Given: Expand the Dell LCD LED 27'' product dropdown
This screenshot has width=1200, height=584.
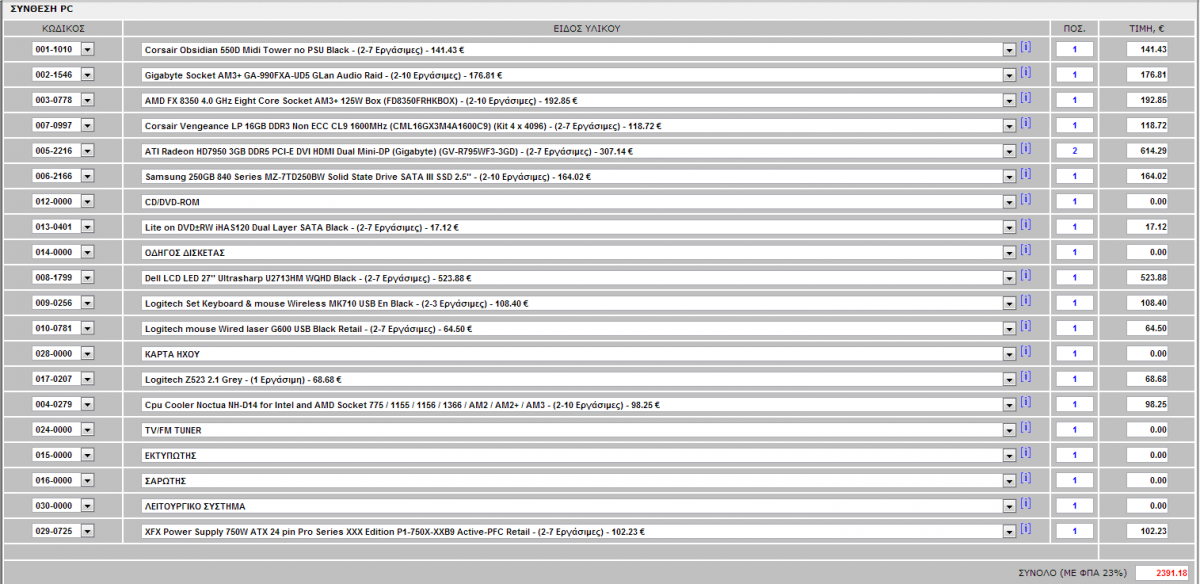Looking at the screenshot, I should pos(1009,278).
